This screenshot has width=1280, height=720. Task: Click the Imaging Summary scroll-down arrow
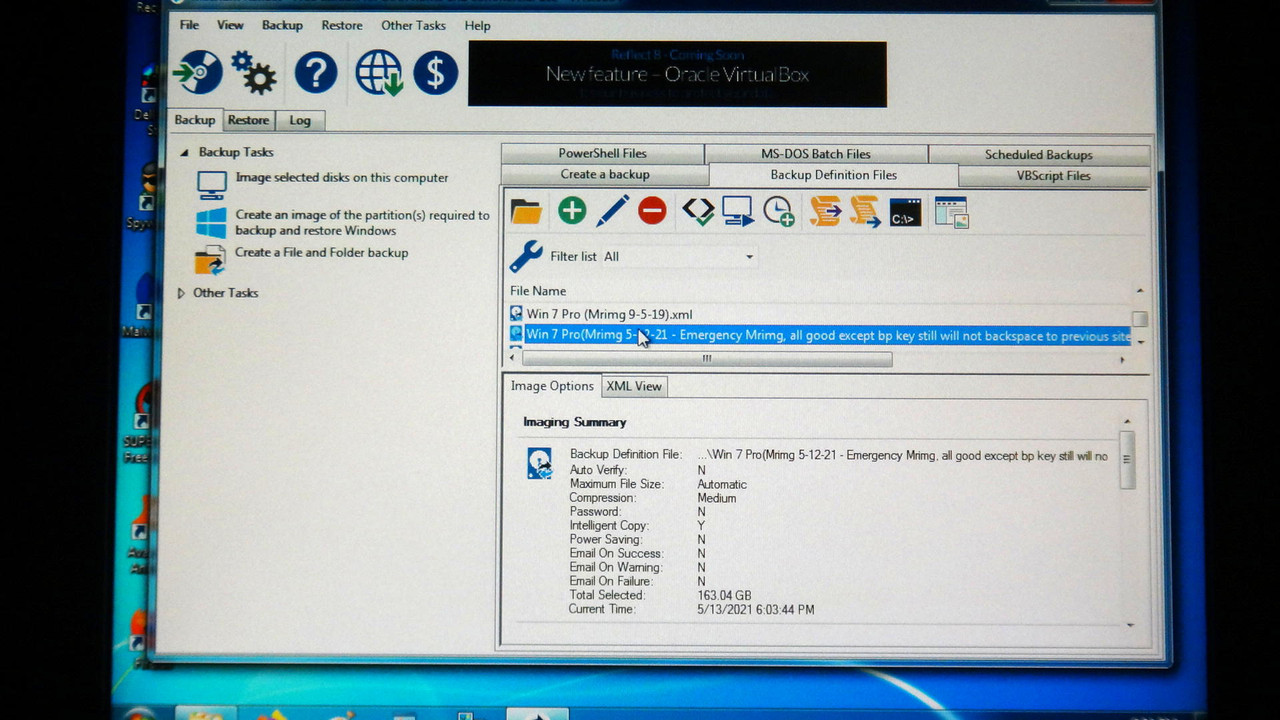click(x=1130, y=625)
